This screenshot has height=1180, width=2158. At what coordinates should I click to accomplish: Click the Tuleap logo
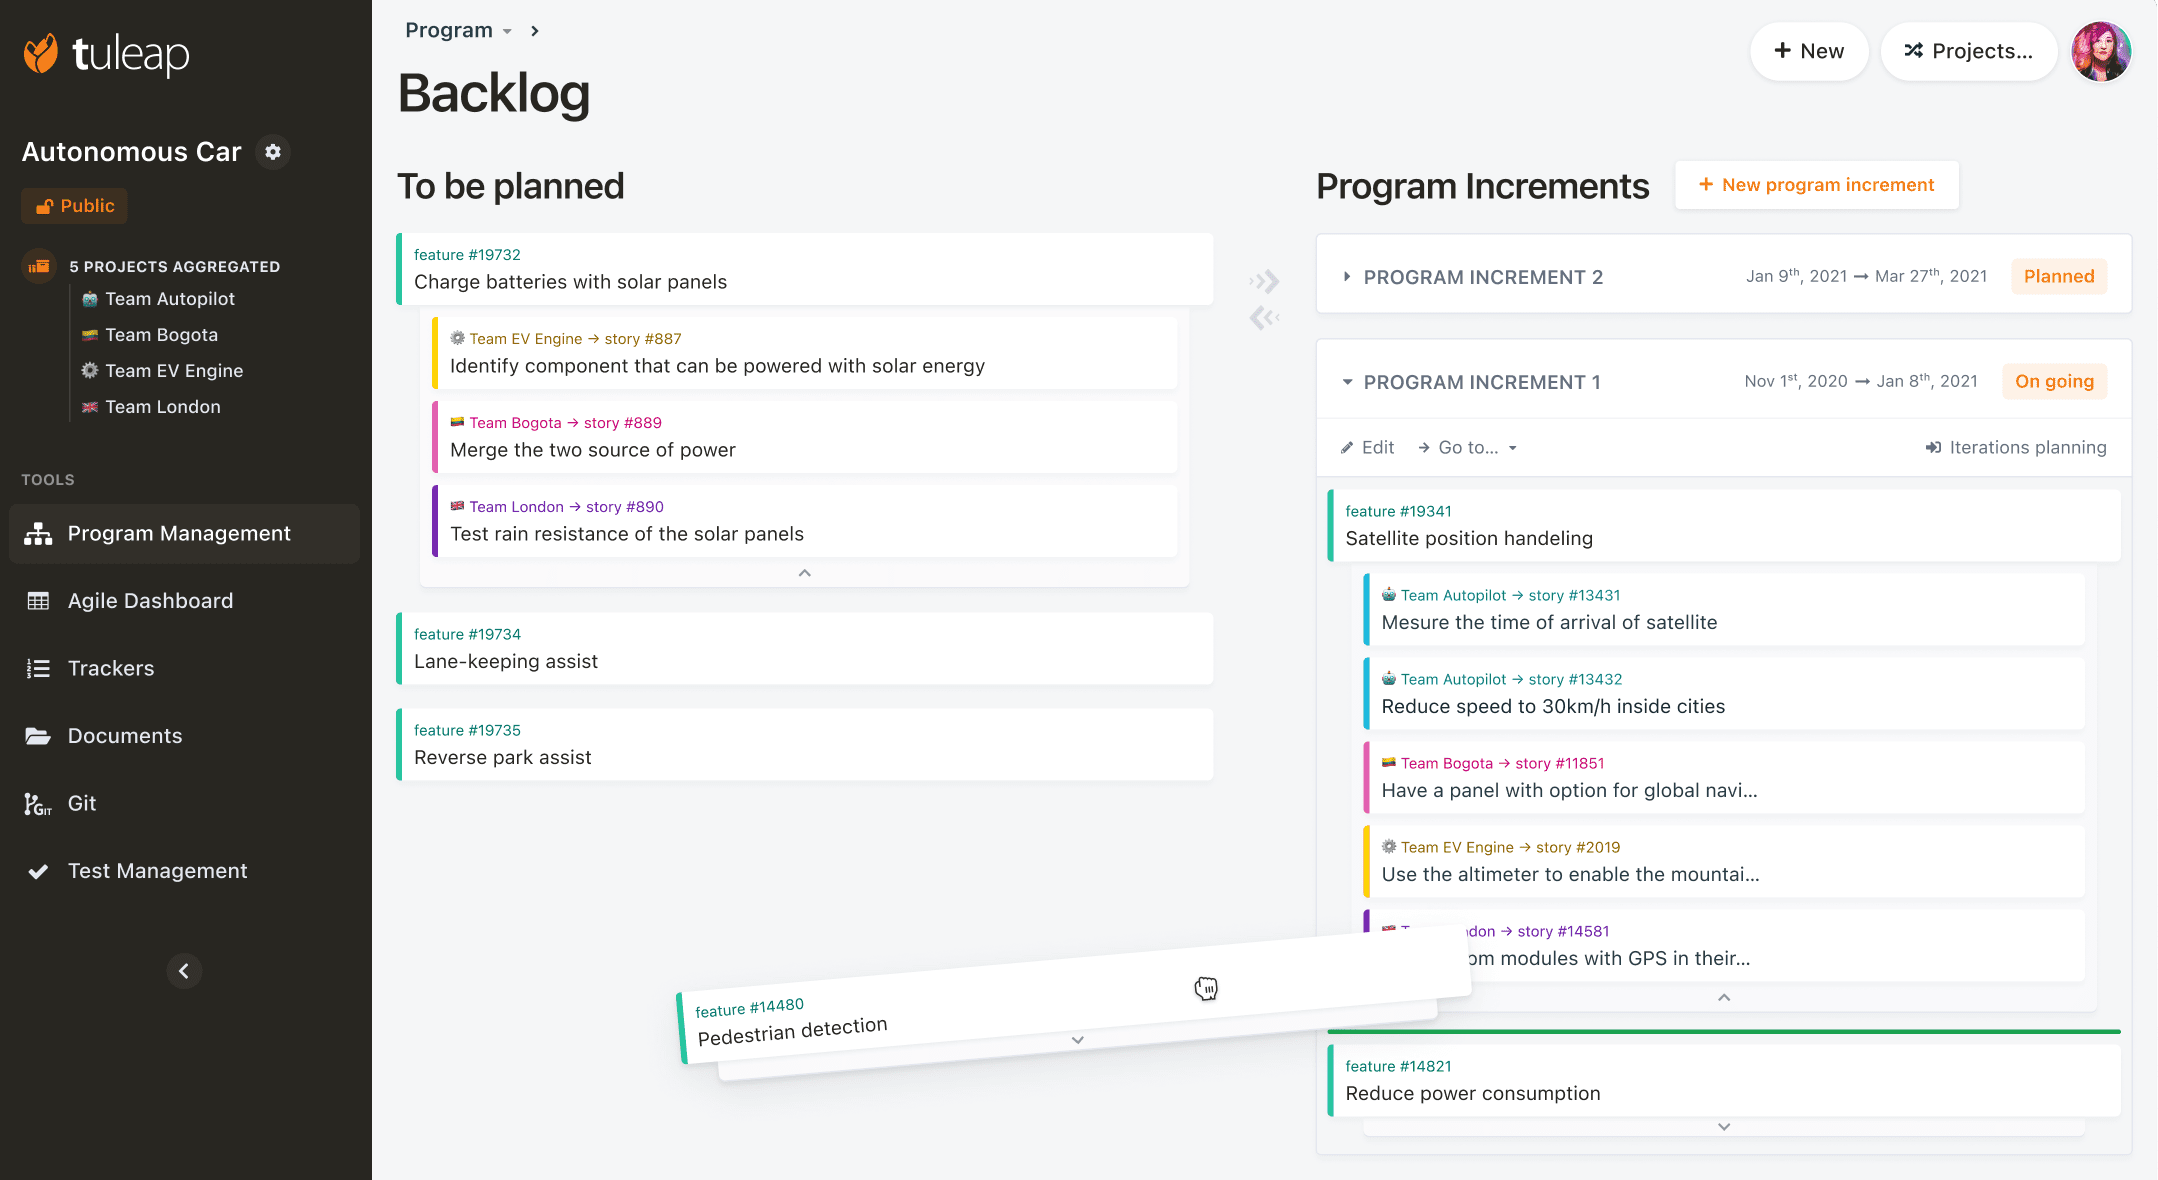106,54
